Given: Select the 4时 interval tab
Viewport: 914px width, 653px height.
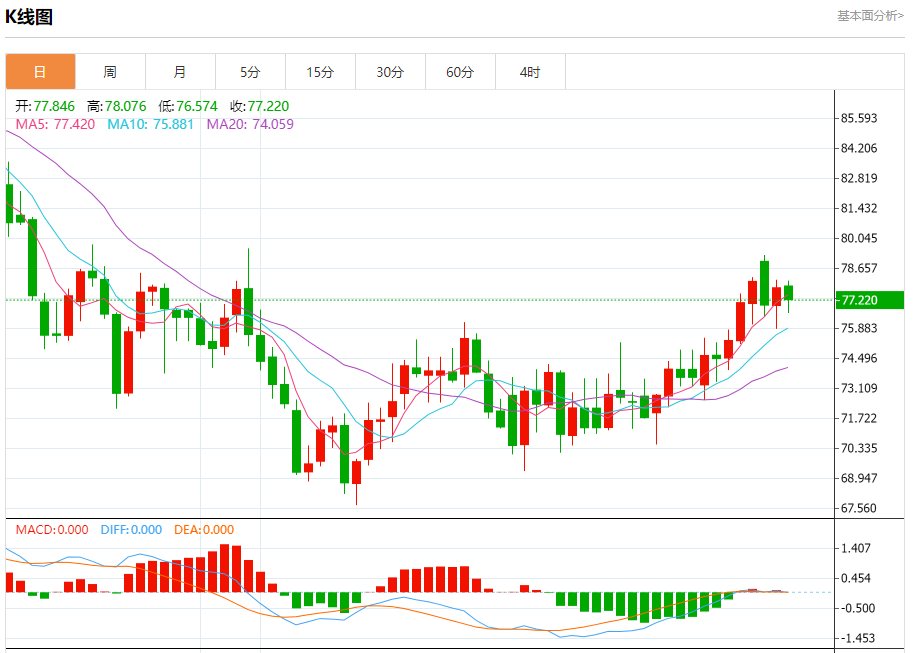Looking at the screenshot, I should 530,72.
